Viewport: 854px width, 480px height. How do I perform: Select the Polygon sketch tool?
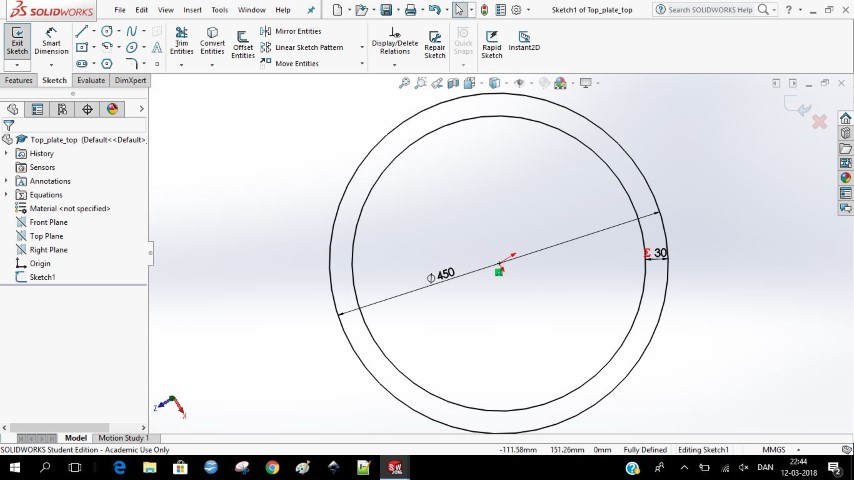[x=107, y=64]
